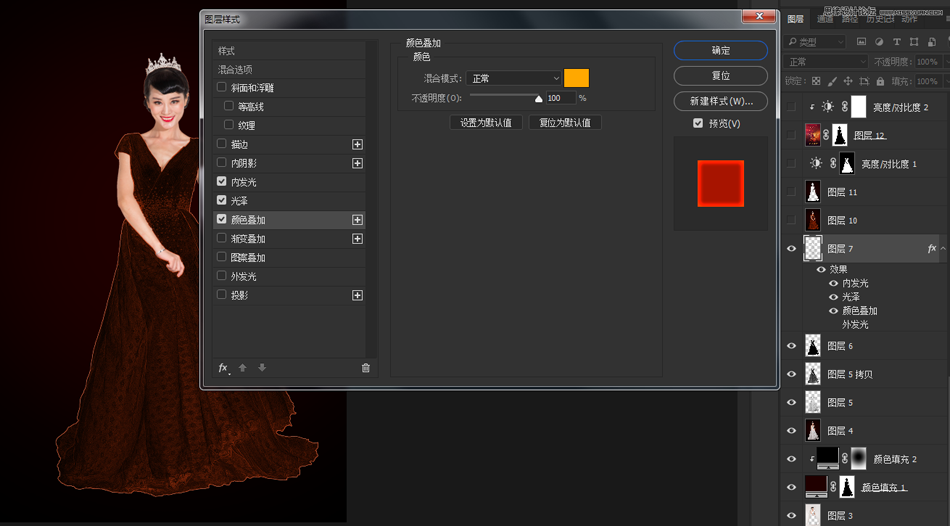950x526 pixels.
Task: Show 图层 10 via visibility box
Action: pos(791,220)
